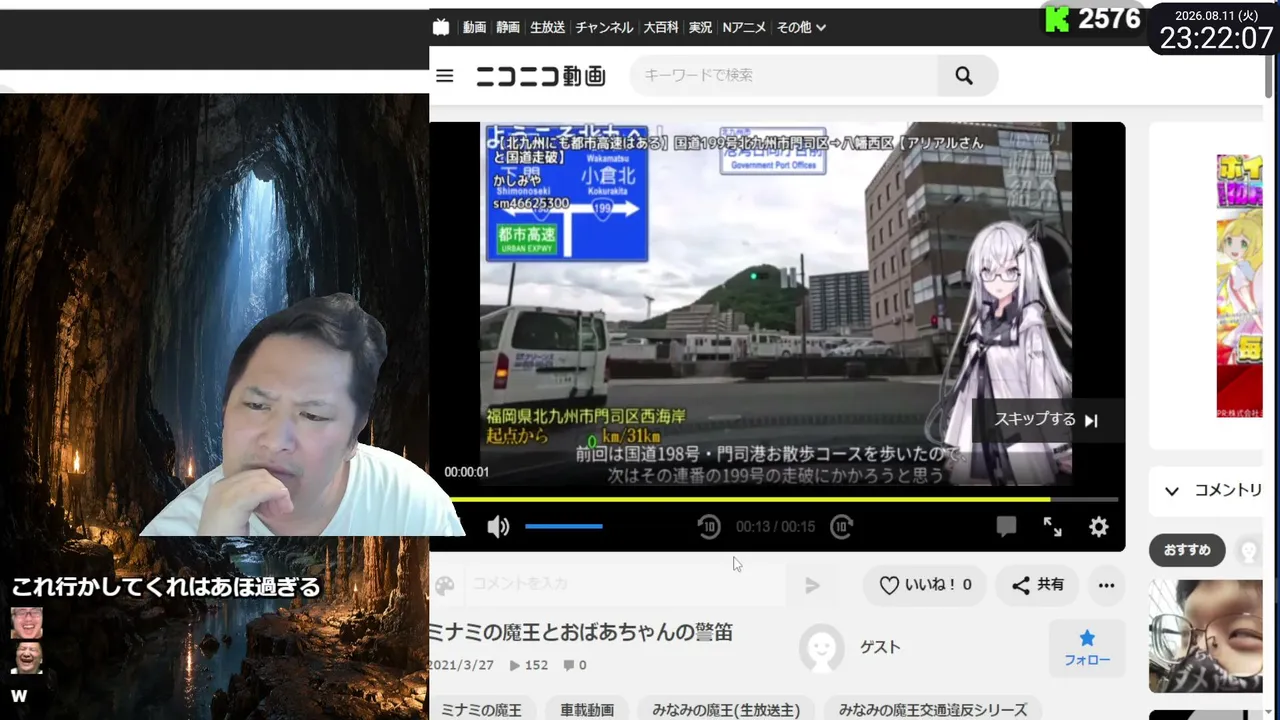Click the view count 152
1280x720 pixels.
(x=529, y=665)
